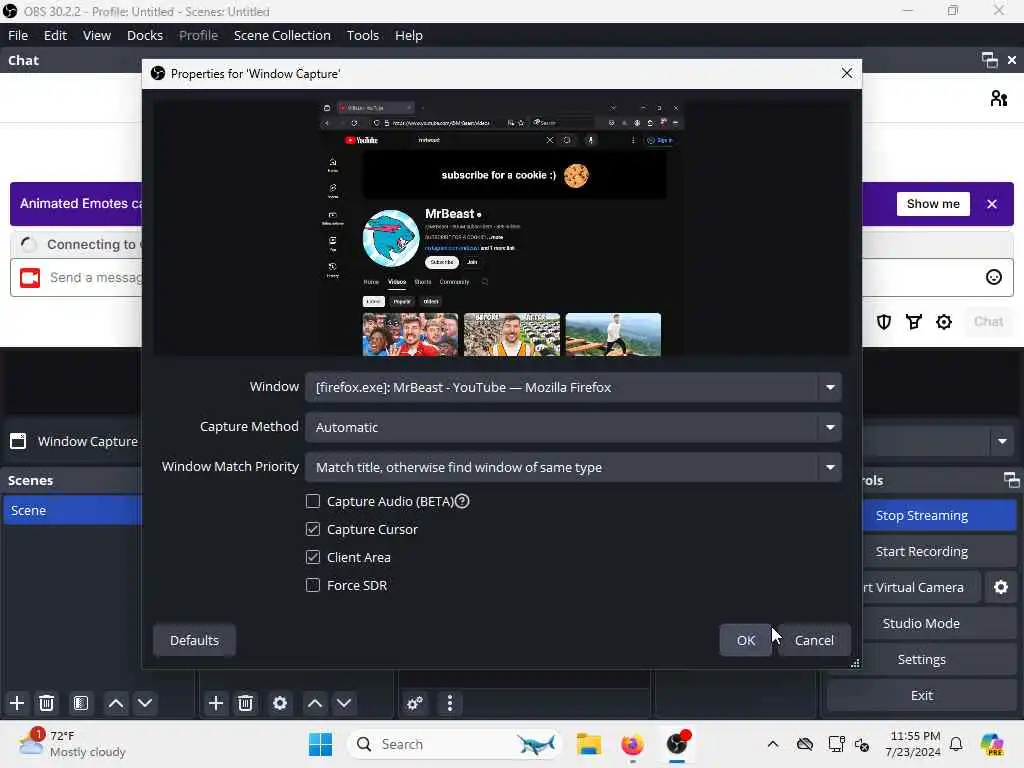Open Firefox from the taskbar
Viewport: 1024px width, 768px height.
(632, 744)
